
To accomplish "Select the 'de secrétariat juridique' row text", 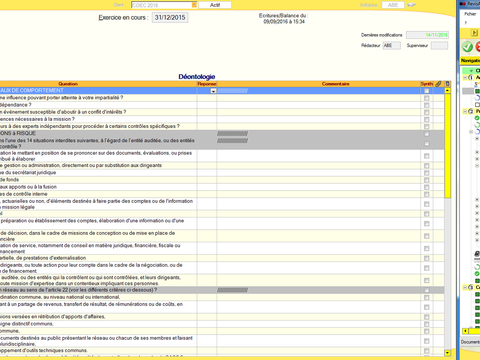I will pyautogui.click(x=28, y=173).
